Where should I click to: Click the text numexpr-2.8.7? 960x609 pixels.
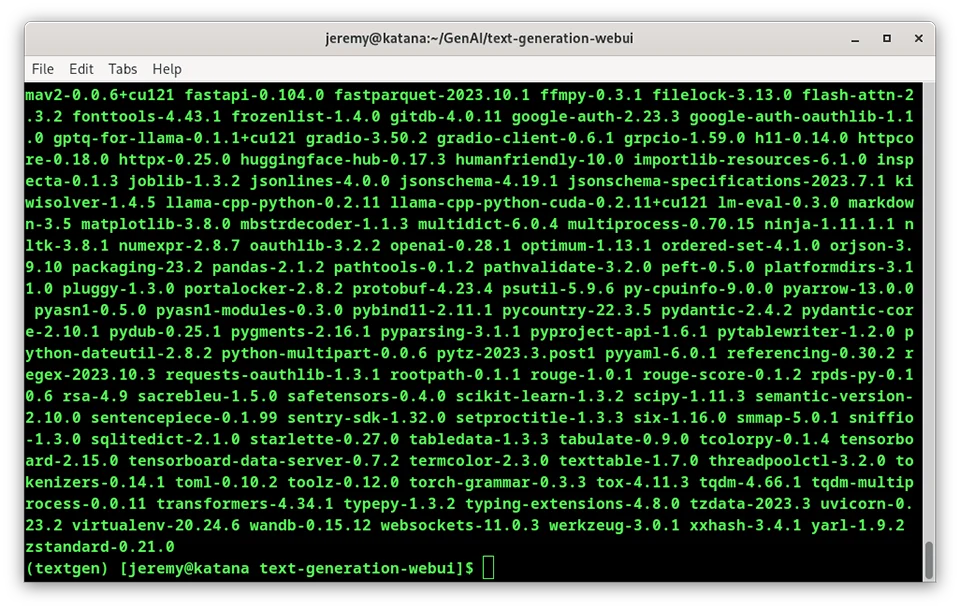(x=179, y=245)
